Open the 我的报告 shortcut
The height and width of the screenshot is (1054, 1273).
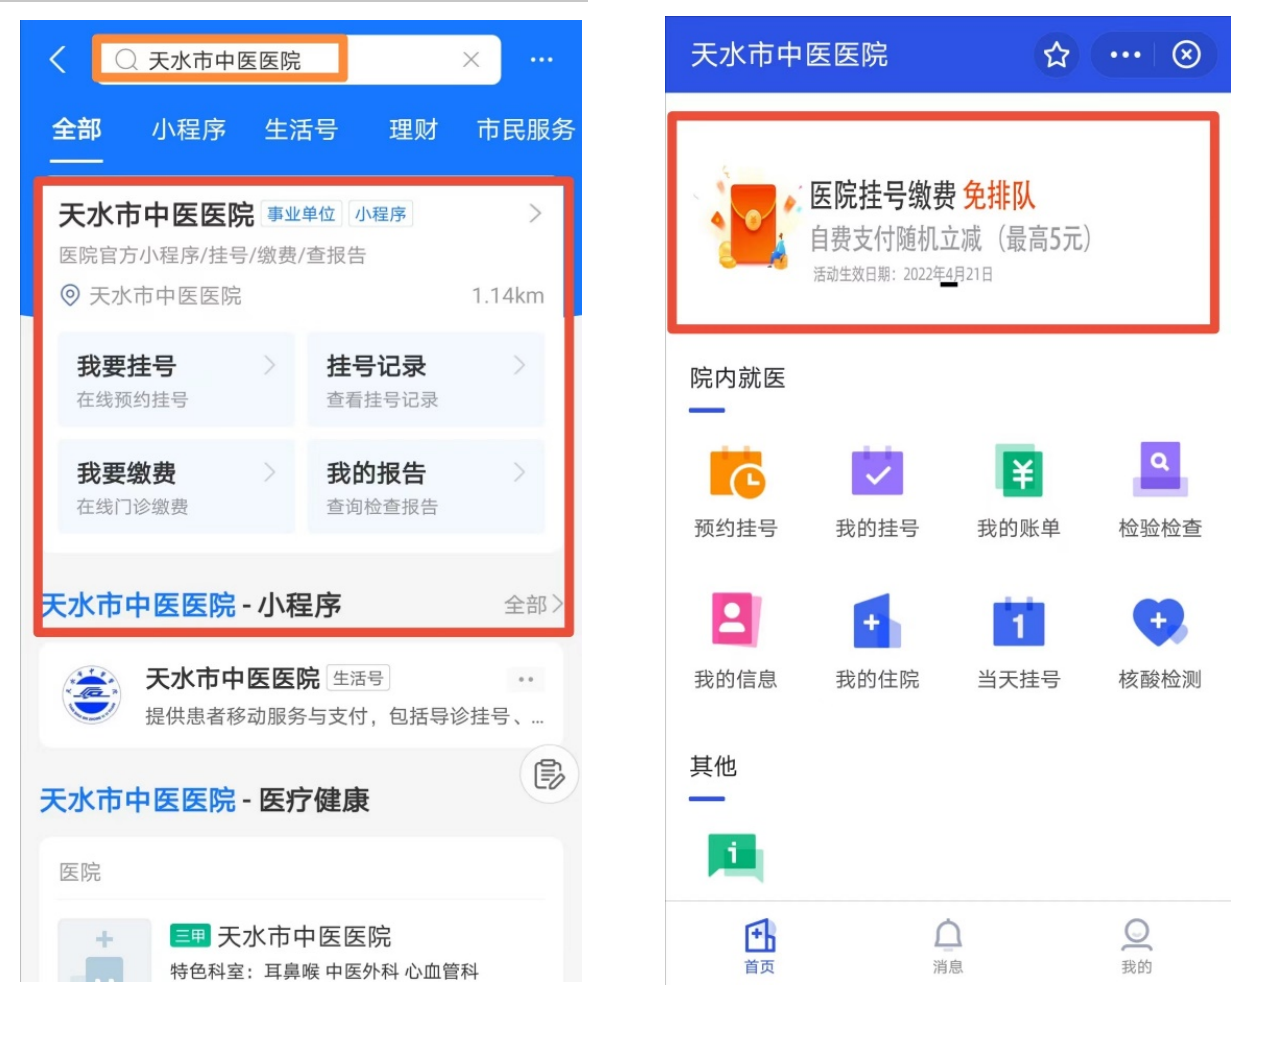[426, 486]
